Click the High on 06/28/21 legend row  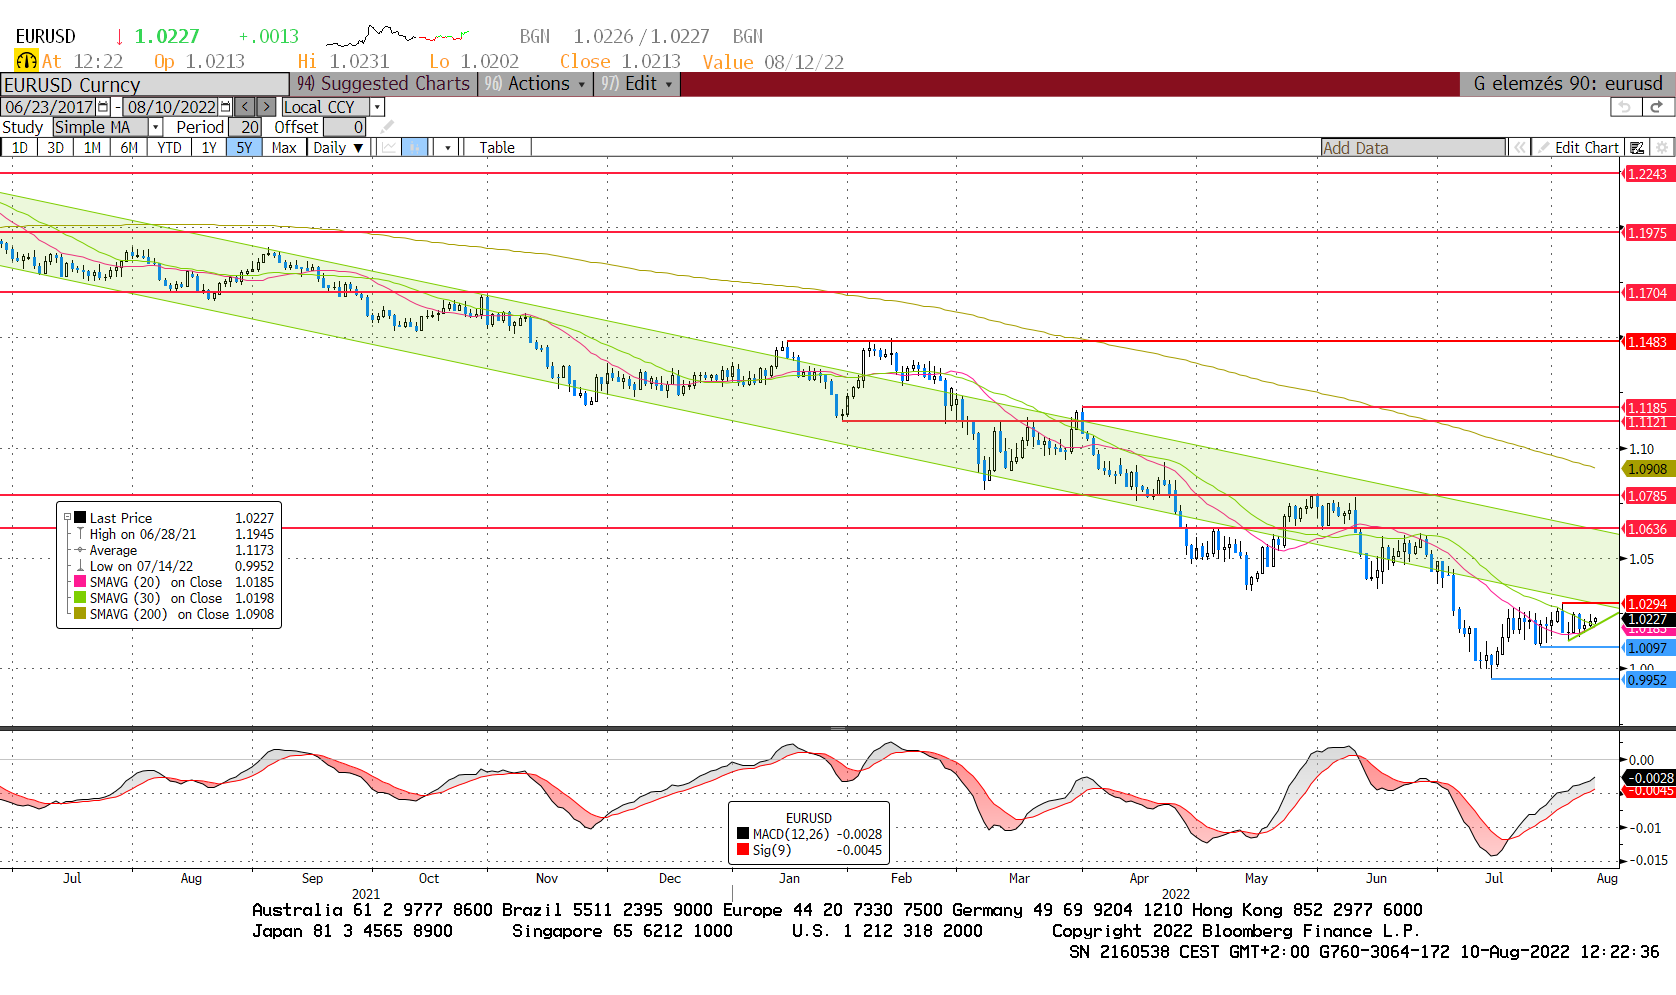point(174,534)
